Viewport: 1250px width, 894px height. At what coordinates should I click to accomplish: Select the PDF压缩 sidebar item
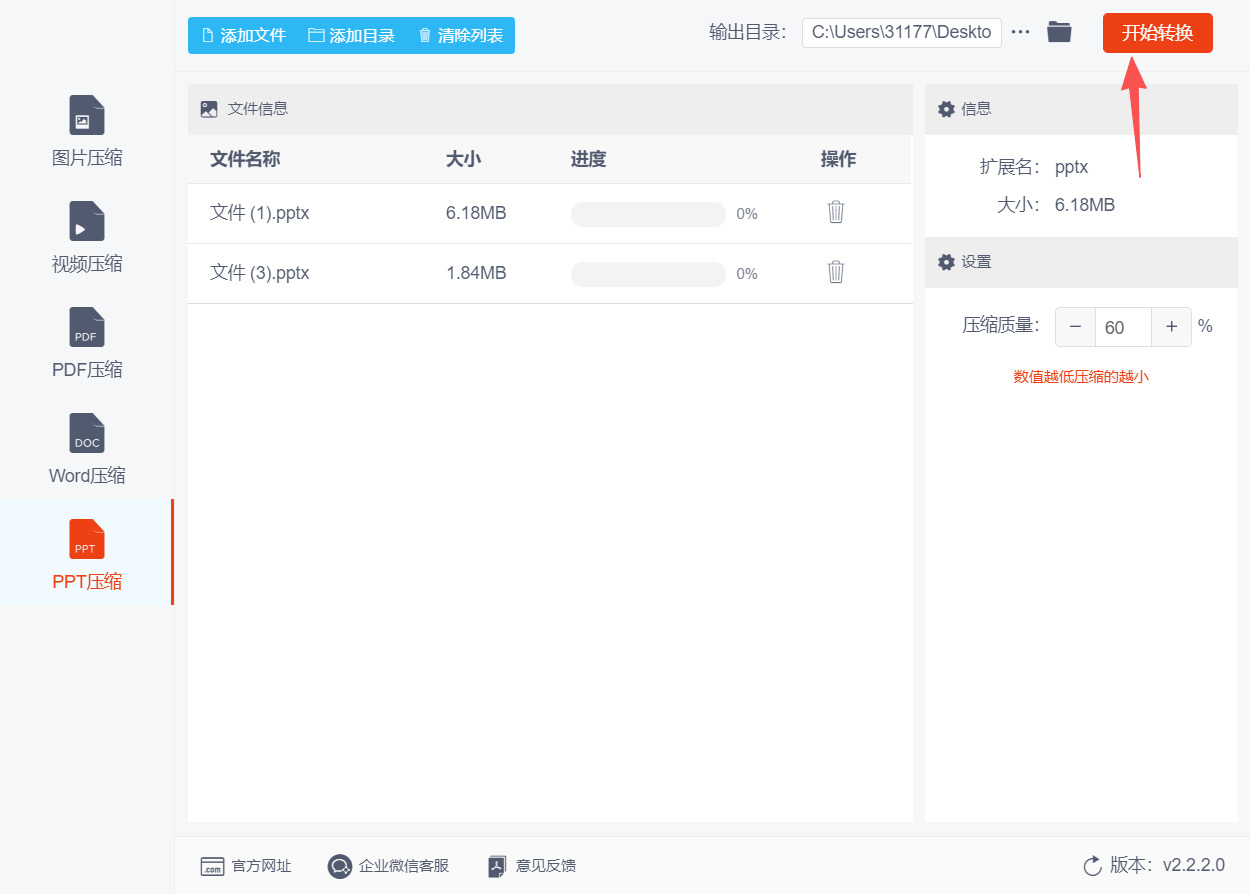coord(87,343)
